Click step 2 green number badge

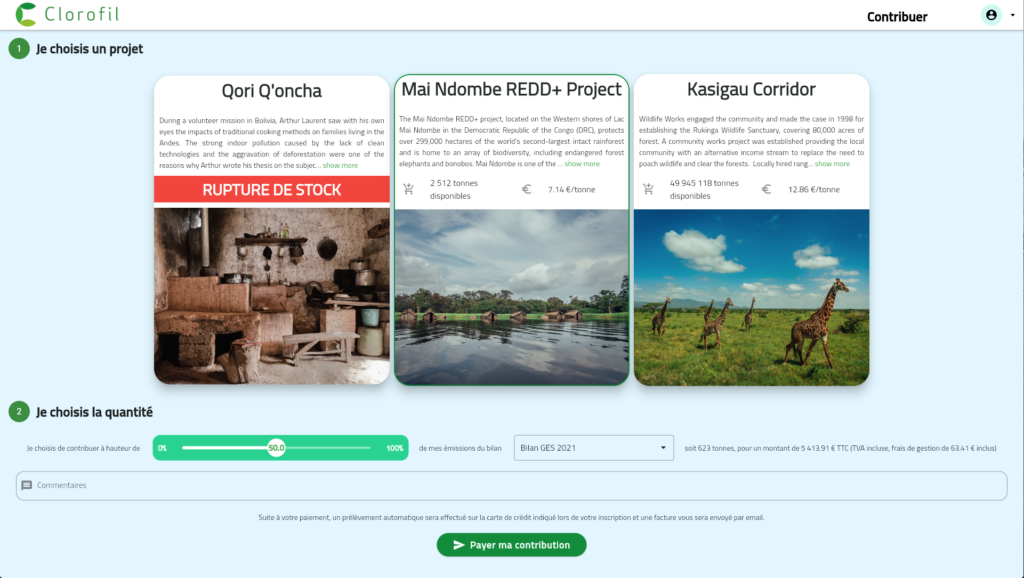19,412
